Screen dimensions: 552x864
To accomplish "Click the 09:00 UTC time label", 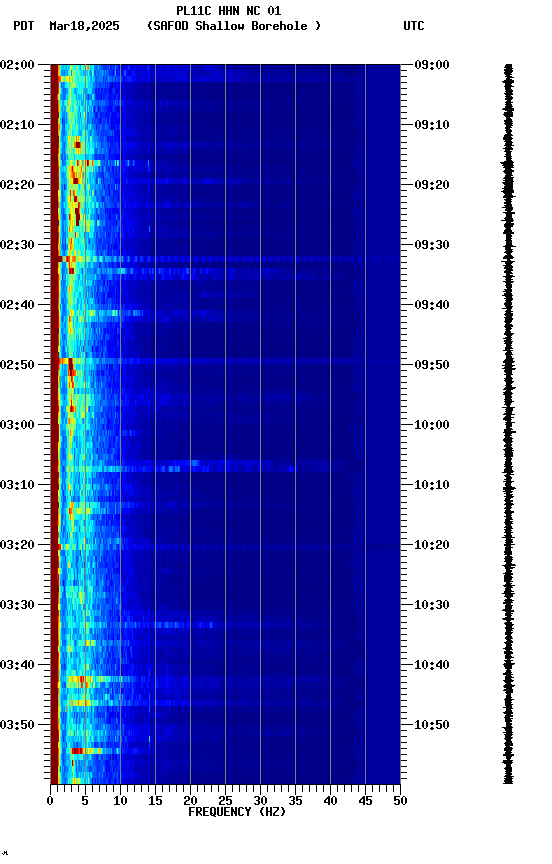I will (x=432, y=65).
